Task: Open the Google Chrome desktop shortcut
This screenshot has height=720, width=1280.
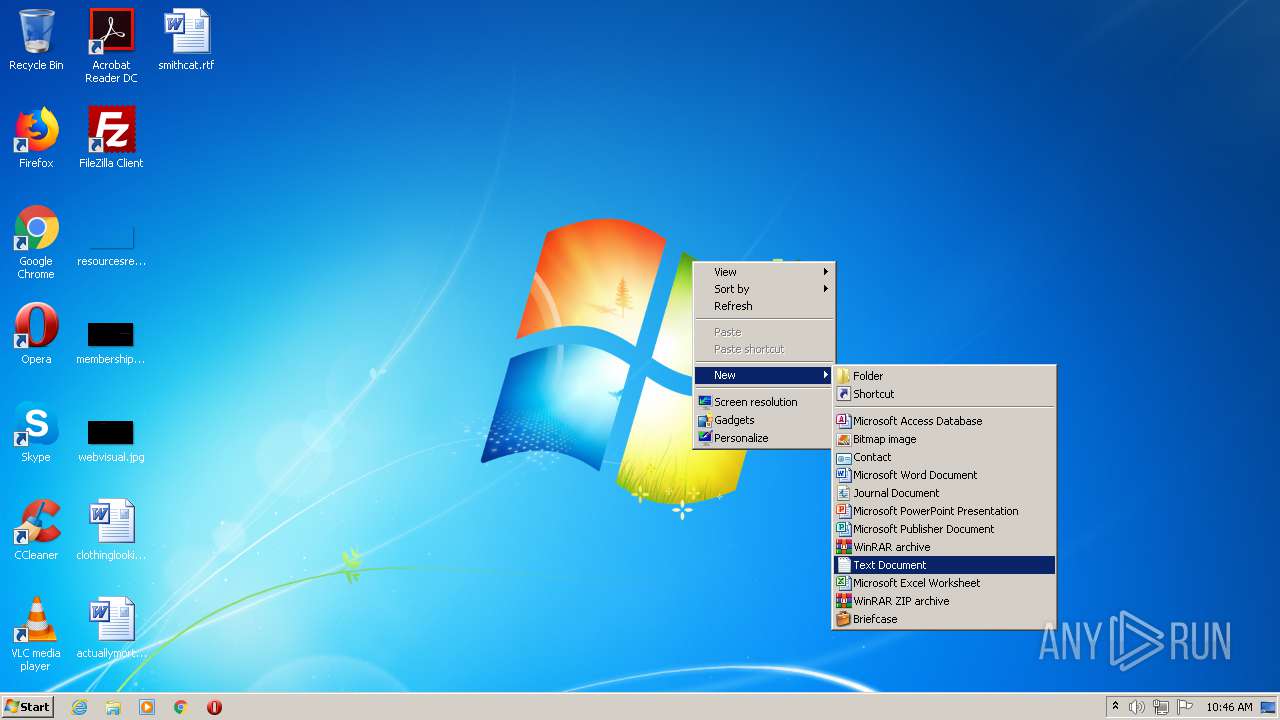Action: pyautogui.click(x=36, y=242)
